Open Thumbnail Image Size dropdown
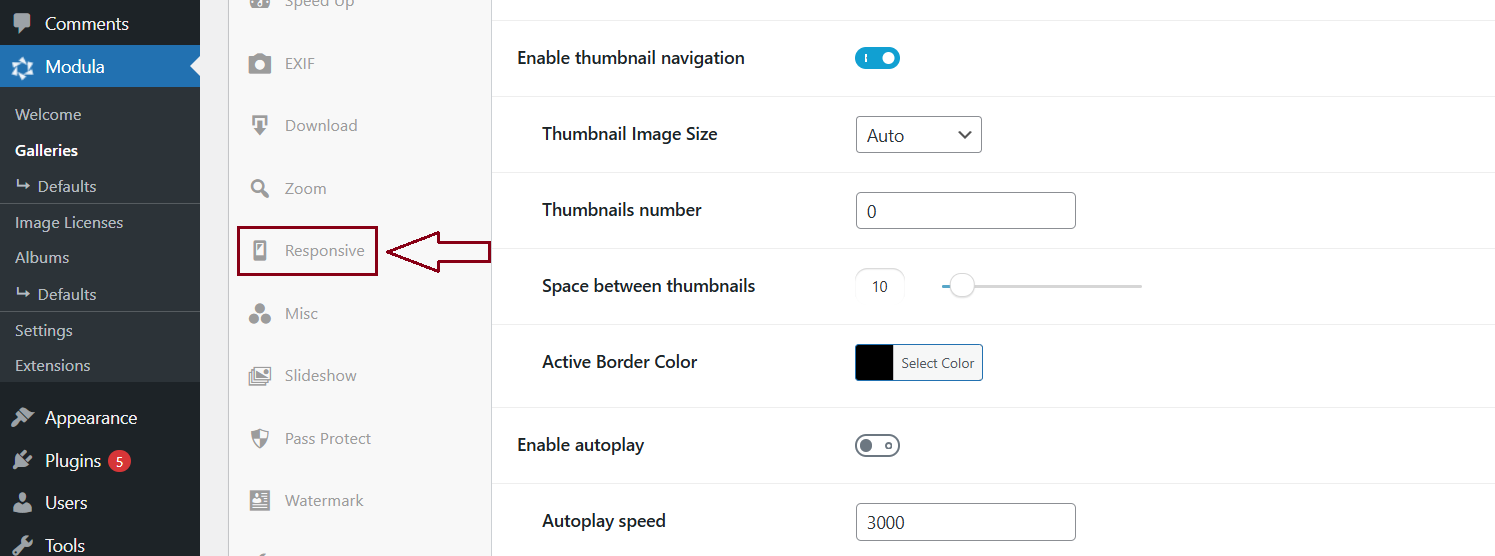 point(918,135)
